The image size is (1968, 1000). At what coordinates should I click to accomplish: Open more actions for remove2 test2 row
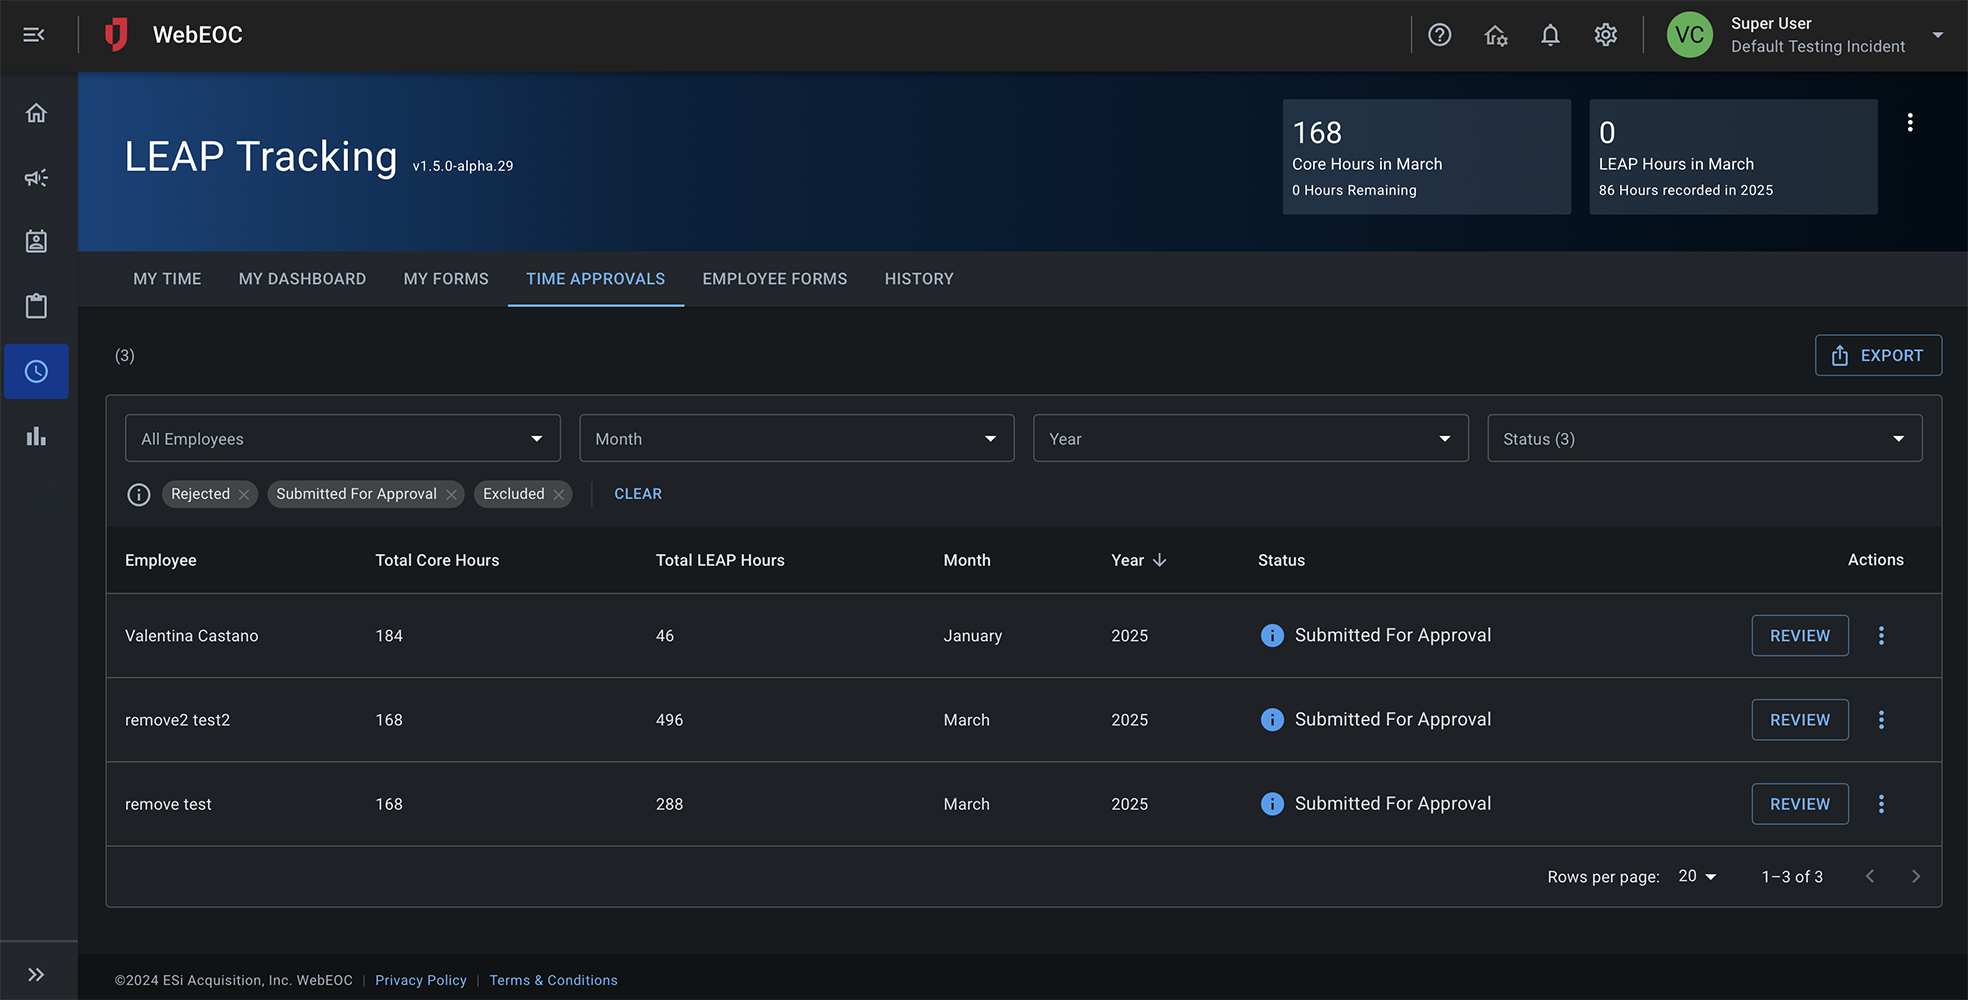click(1881, 720)
